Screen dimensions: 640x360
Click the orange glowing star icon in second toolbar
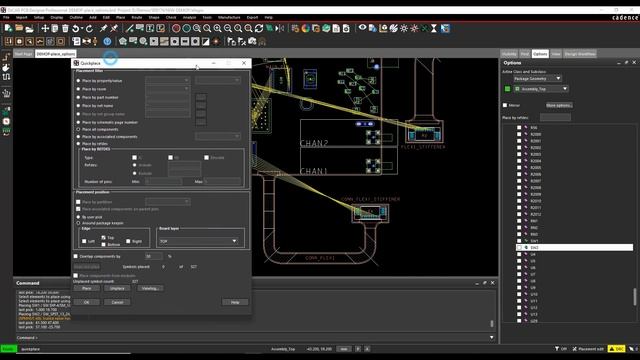point(216,41)
